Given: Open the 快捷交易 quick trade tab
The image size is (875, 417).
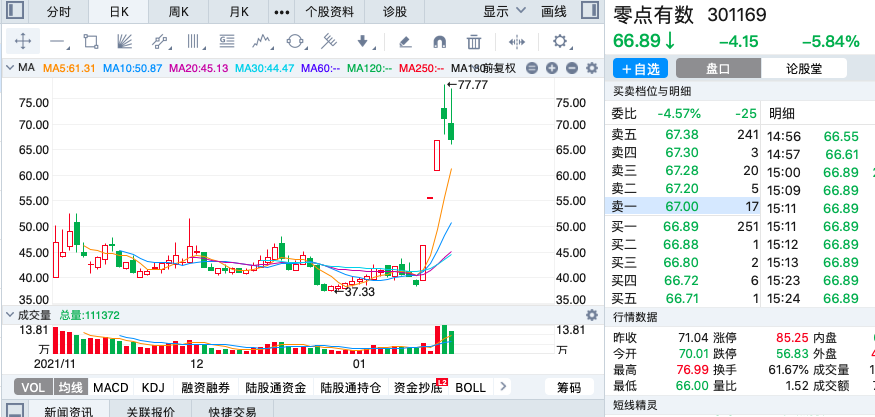Looking at the screenshot, I should [233, 411].
